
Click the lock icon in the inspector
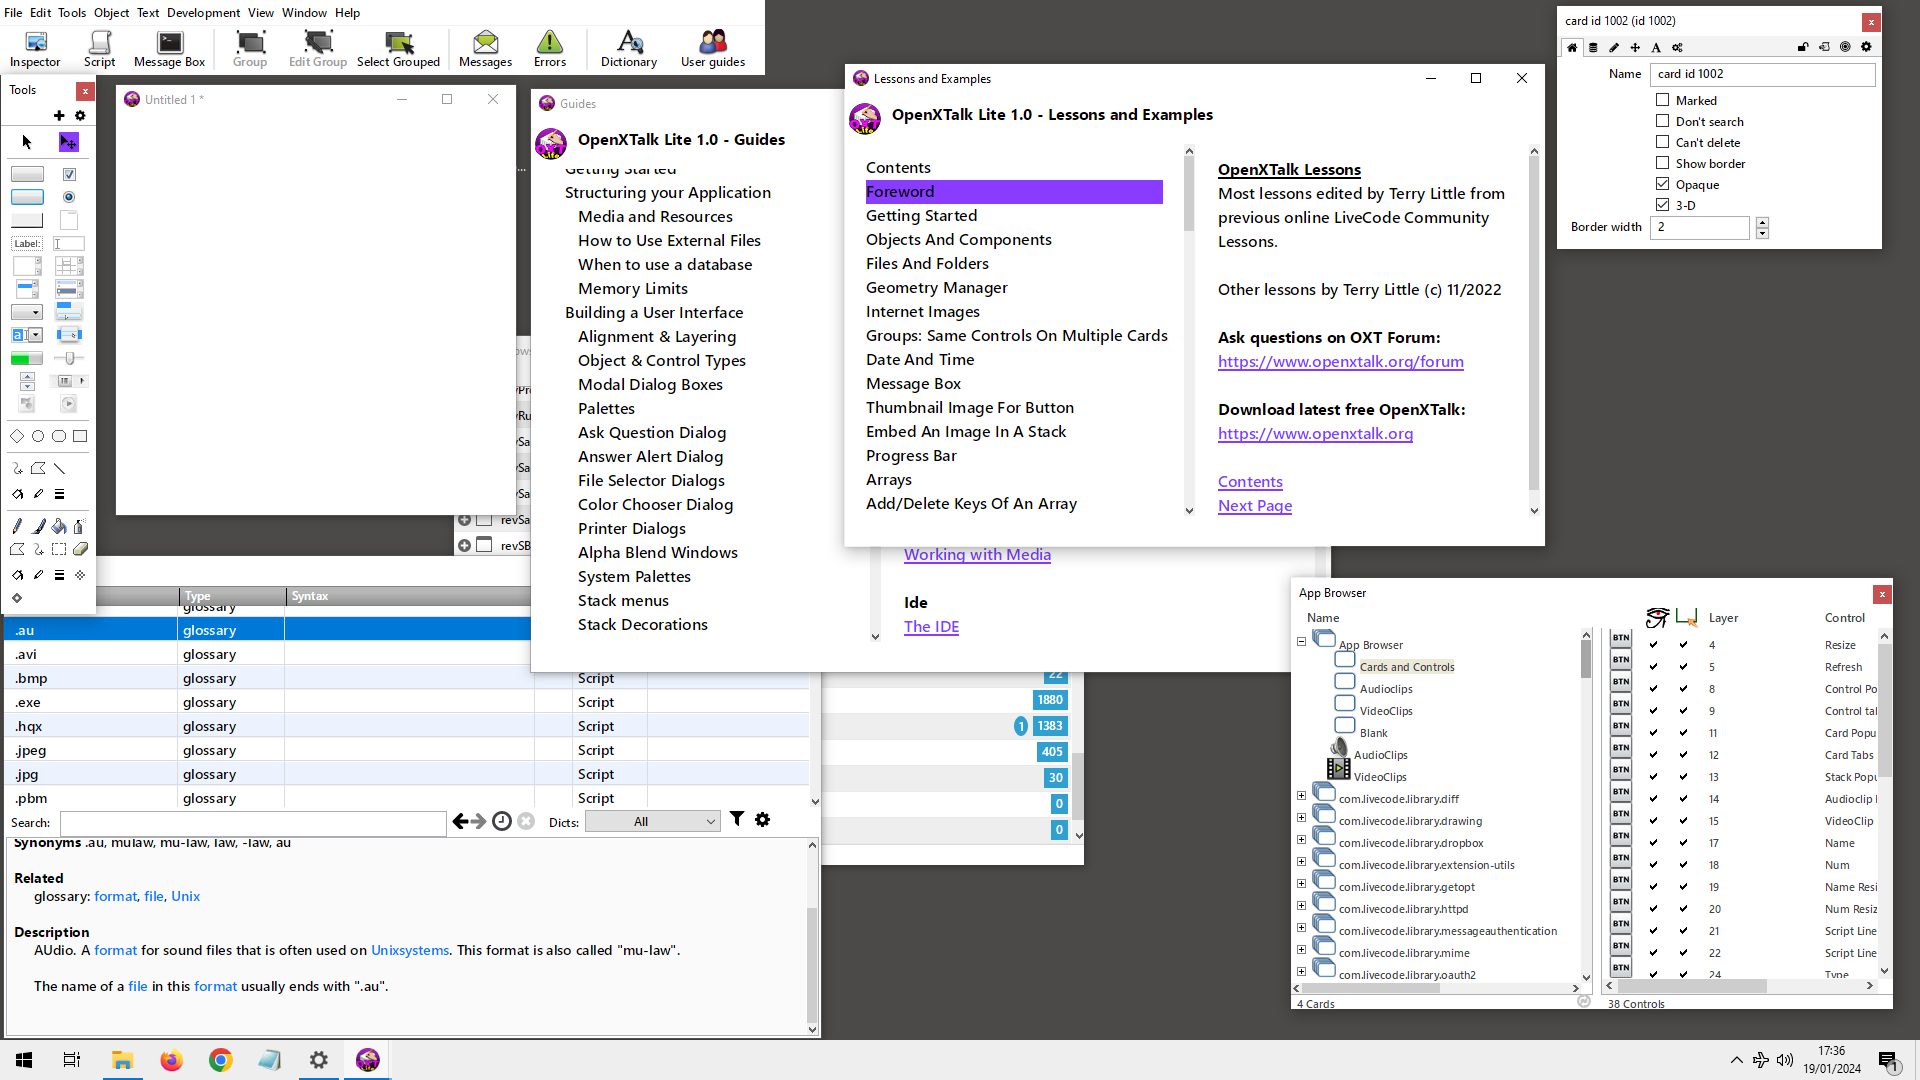tap(1803, 47)
